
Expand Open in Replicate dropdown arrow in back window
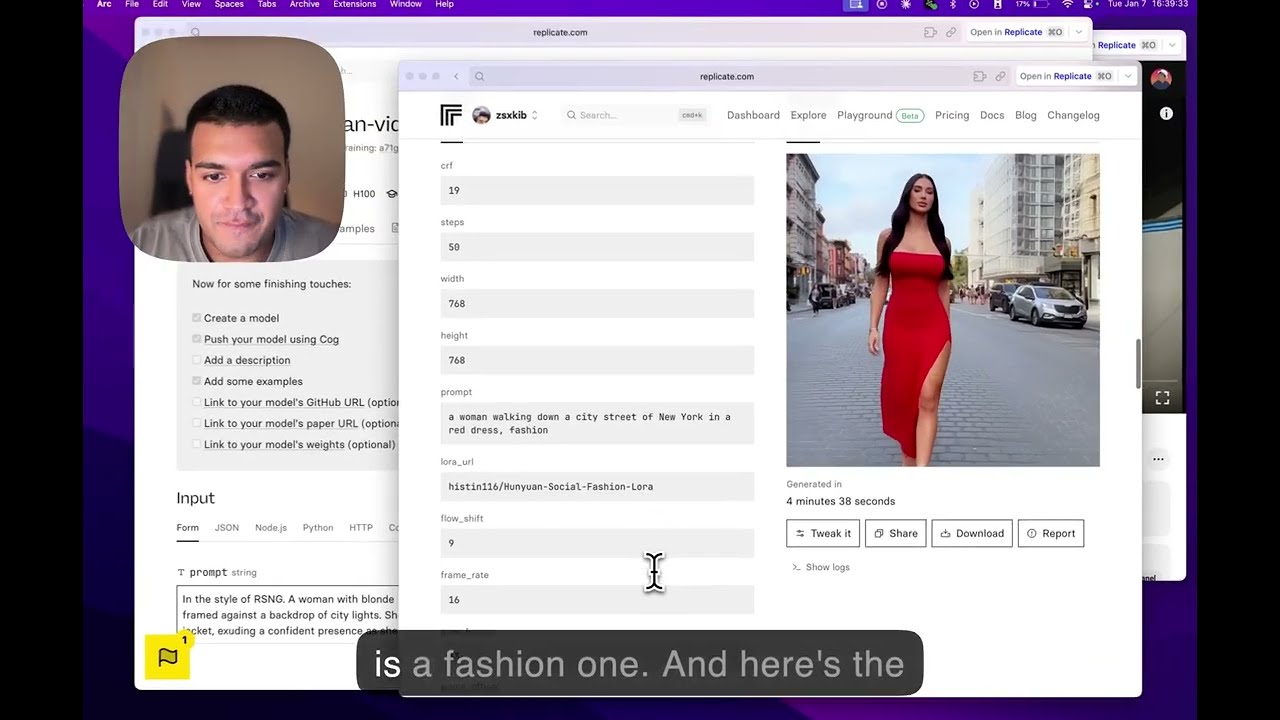click(x=1079, y=32)
